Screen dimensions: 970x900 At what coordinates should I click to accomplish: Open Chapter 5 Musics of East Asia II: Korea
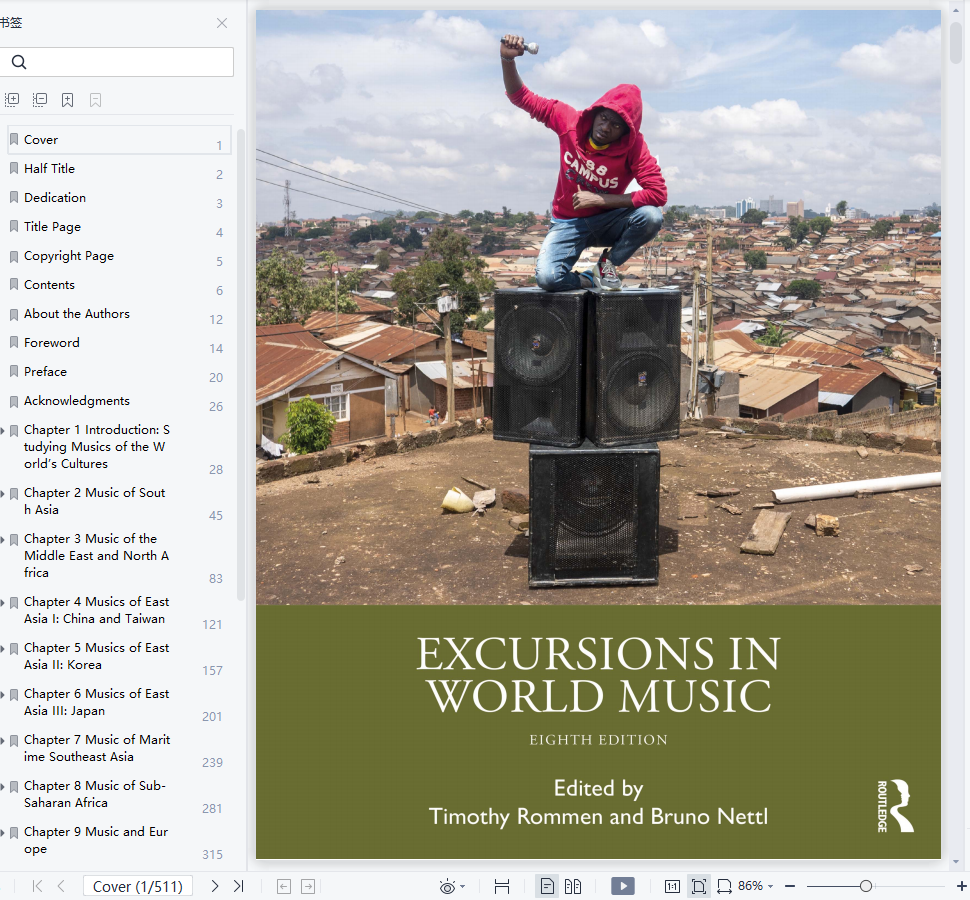[97, 656]
